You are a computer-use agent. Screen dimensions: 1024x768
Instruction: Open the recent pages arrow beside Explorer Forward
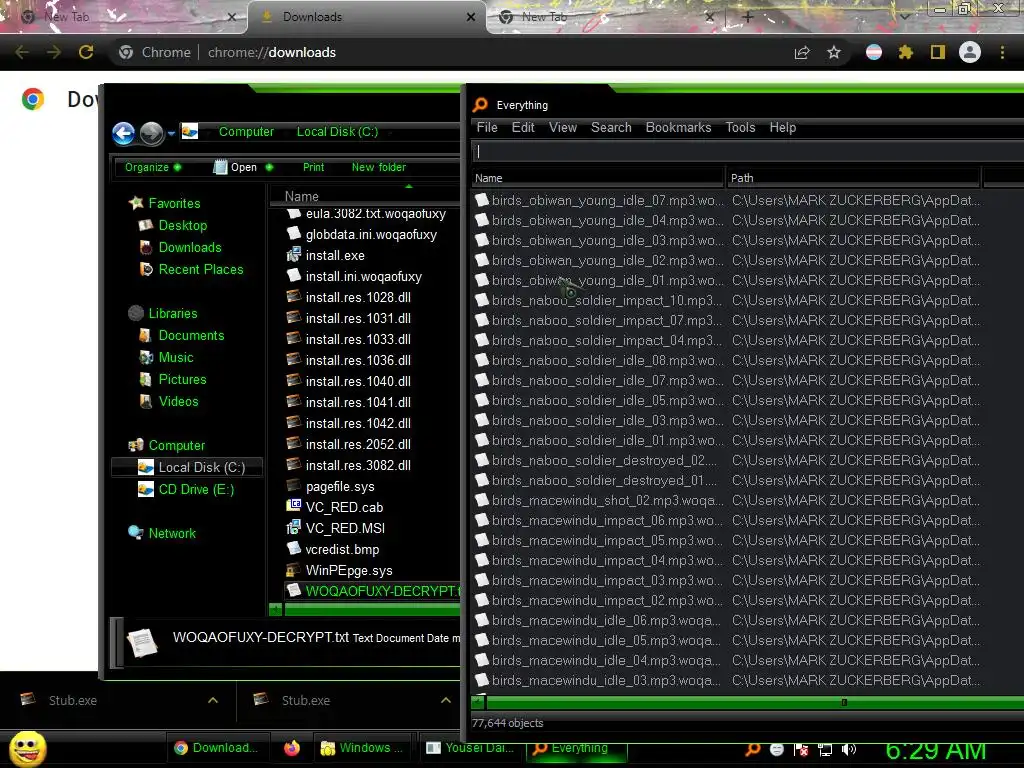(x=171, y=133)
